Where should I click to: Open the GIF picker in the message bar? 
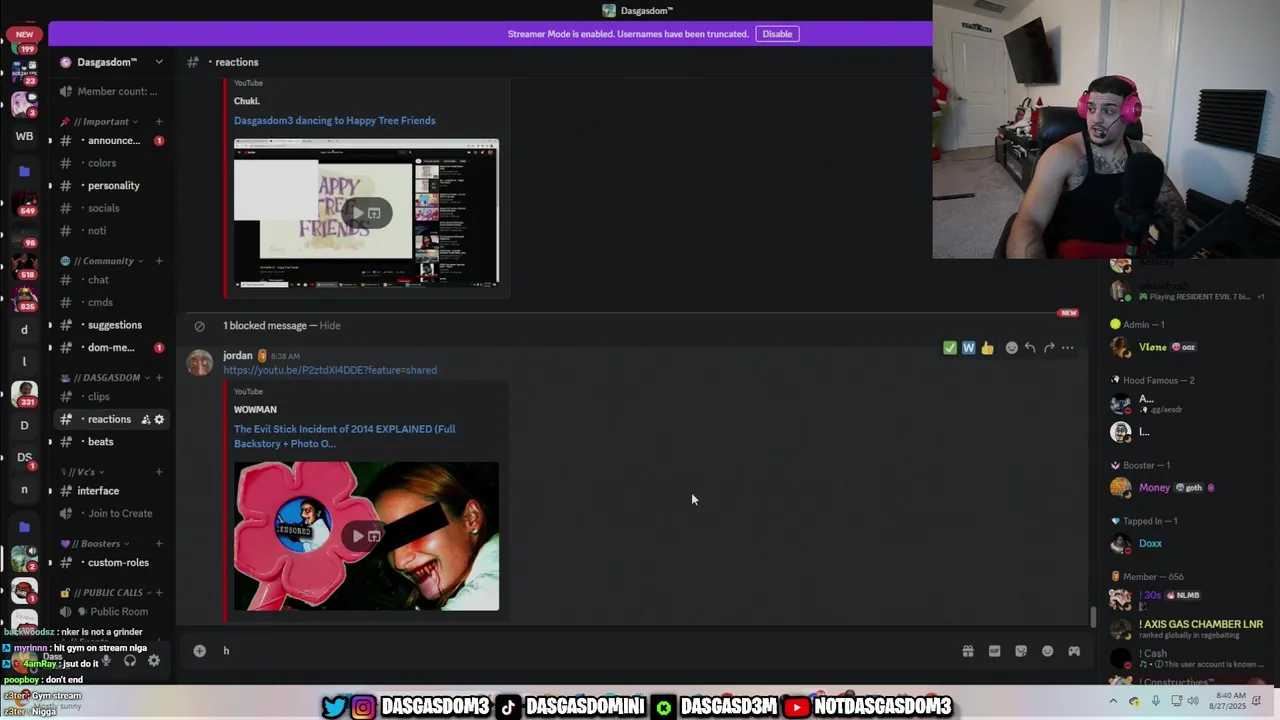tap(994, 651)
